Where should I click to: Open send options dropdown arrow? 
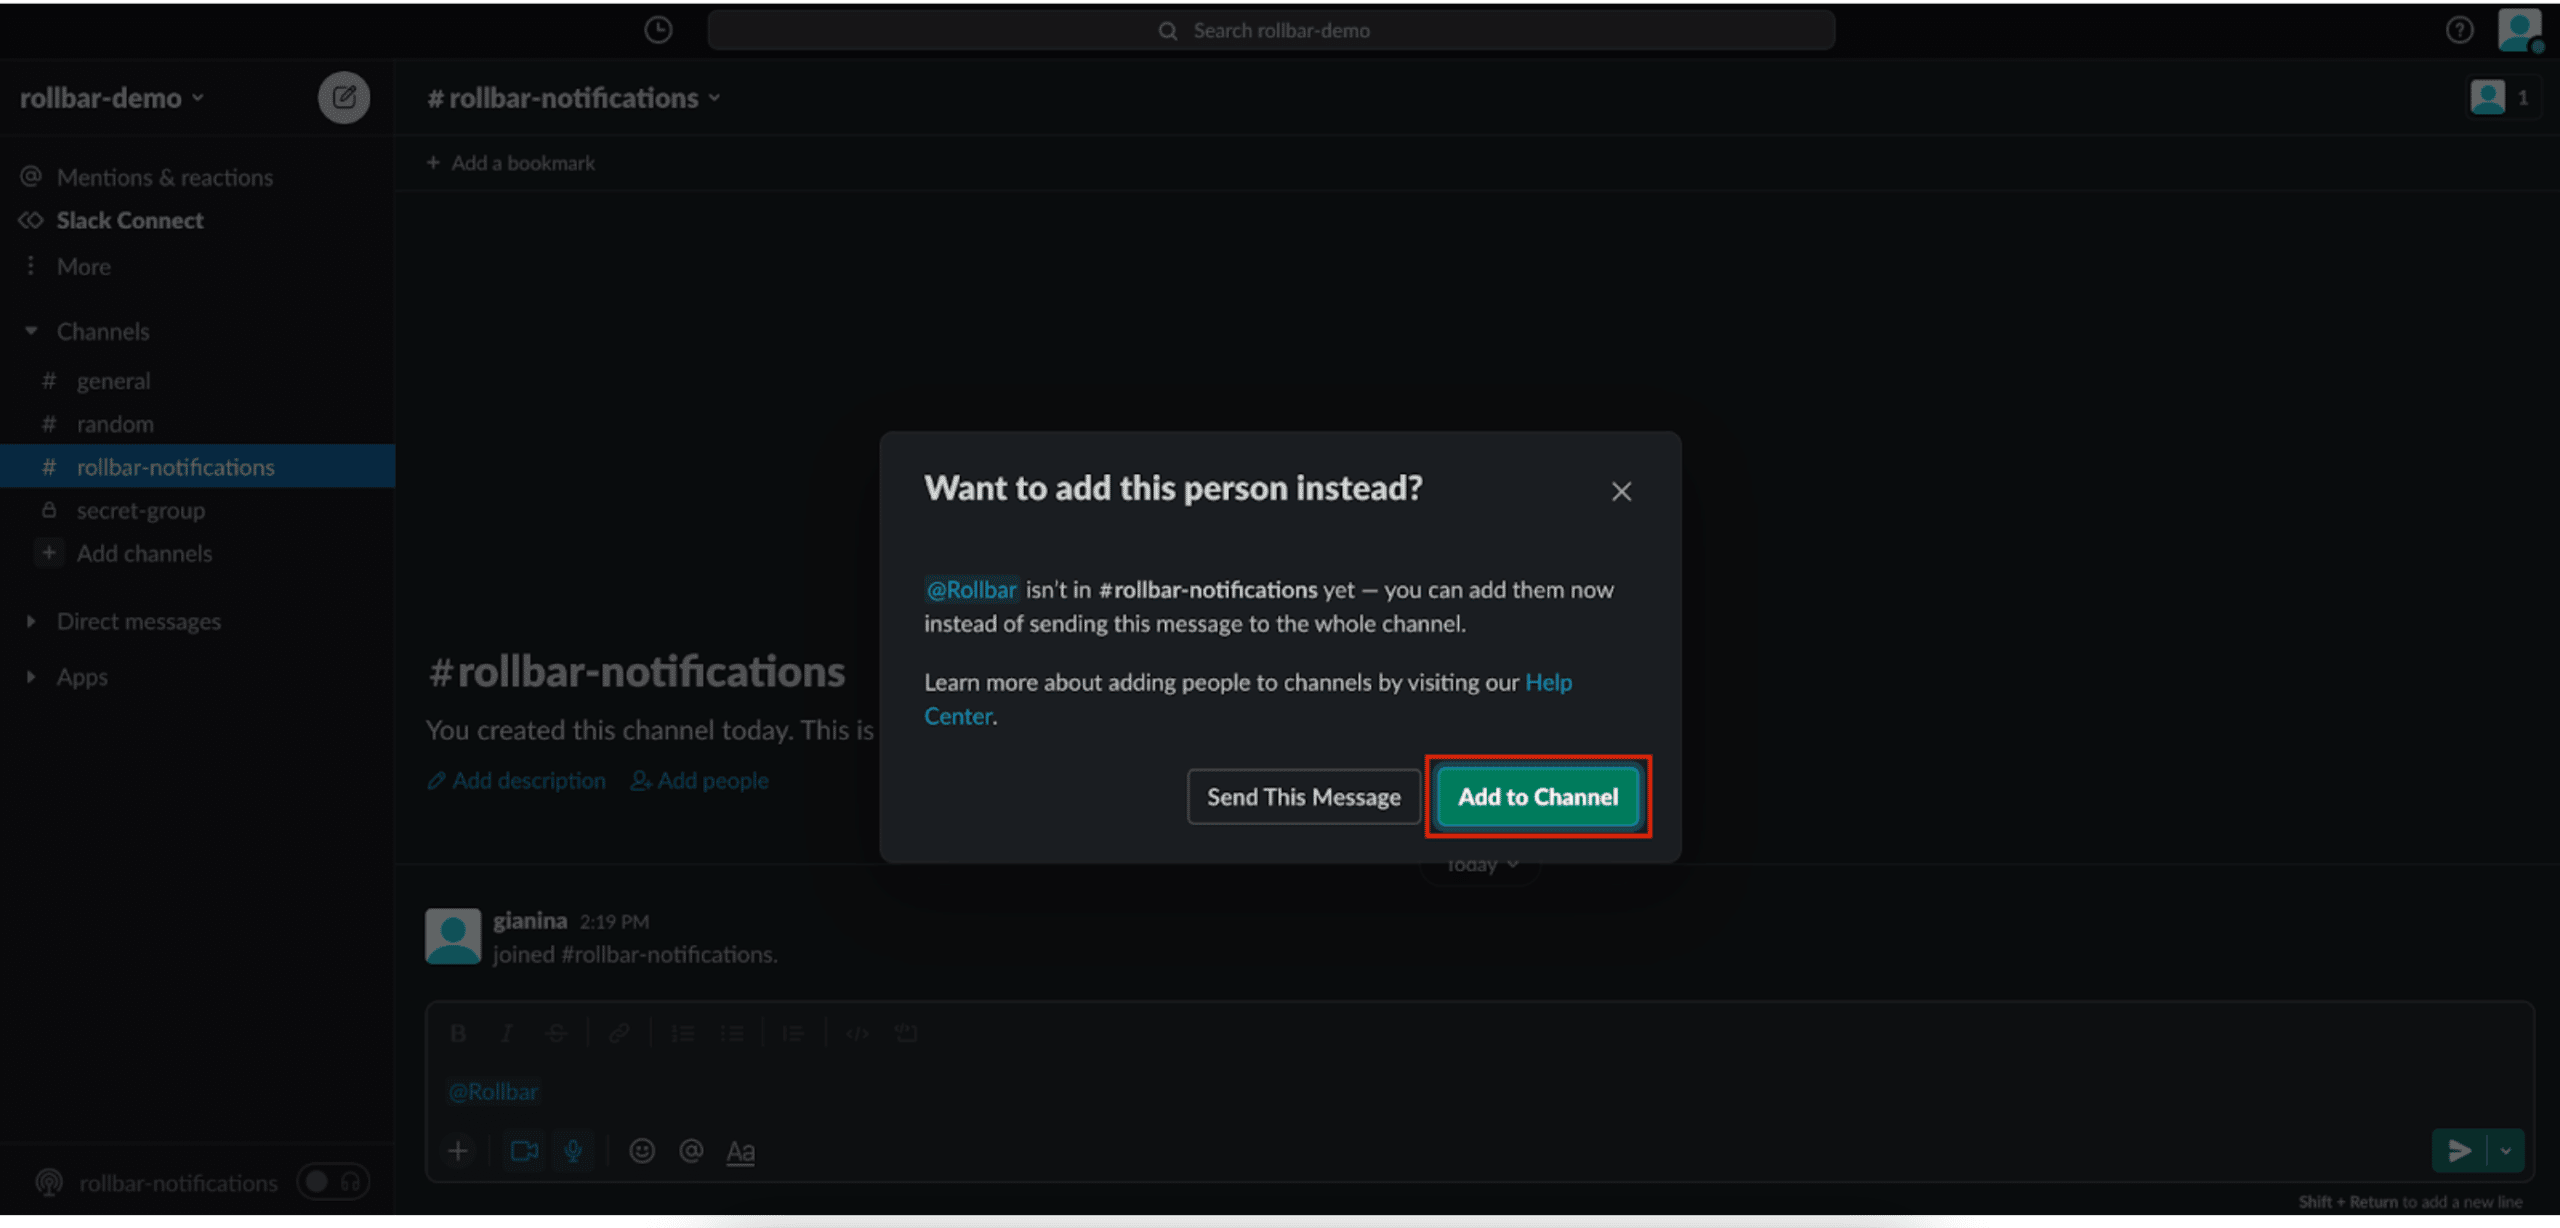tap(2505, 1151)
